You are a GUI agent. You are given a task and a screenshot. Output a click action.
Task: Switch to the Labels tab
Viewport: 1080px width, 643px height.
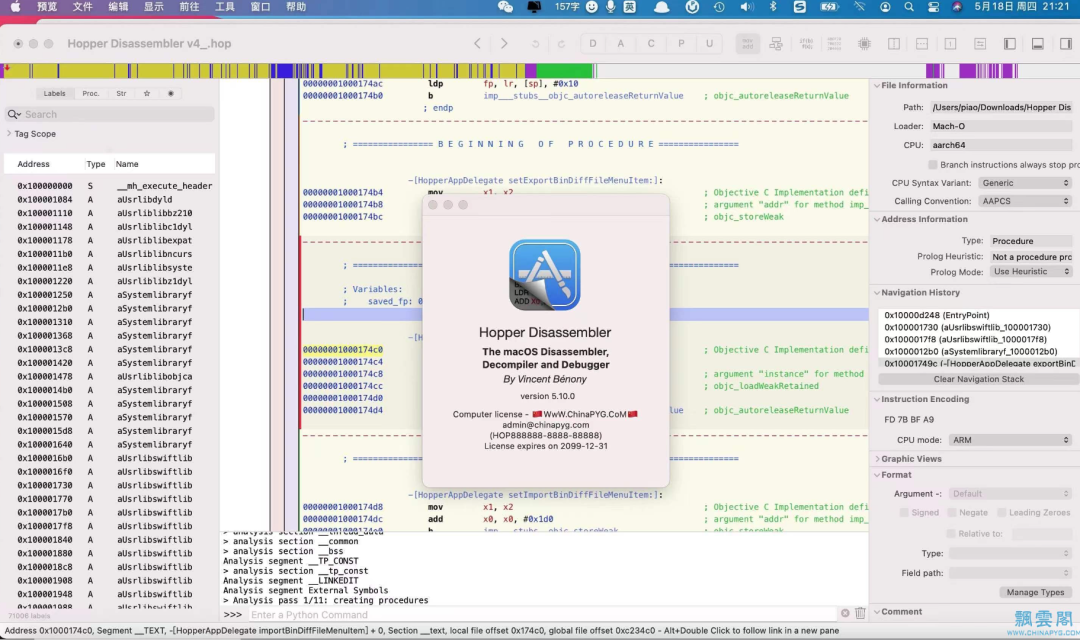54,94
